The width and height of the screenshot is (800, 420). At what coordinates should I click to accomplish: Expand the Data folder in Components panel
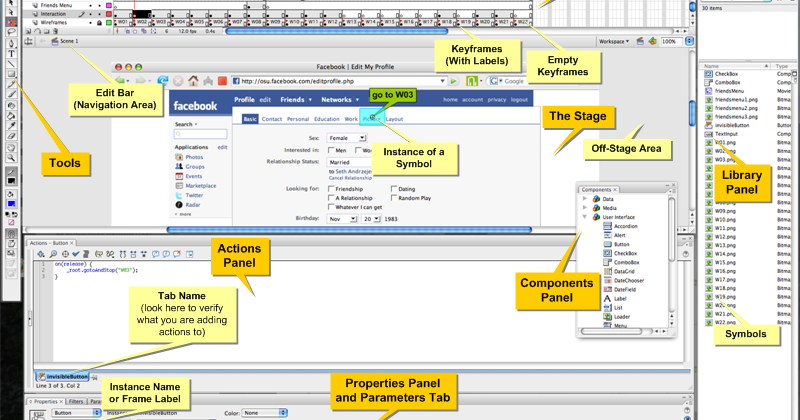(585, 199)
